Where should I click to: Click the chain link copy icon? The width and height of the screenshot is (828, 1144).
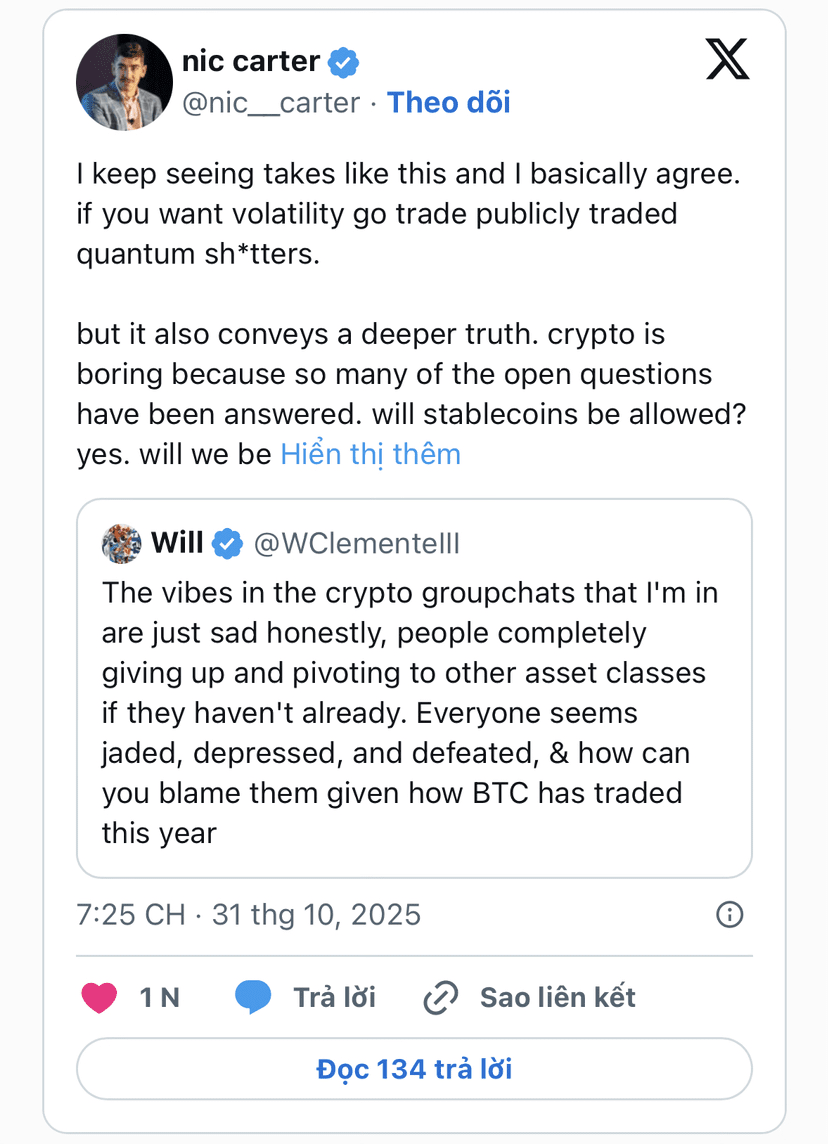pyautogui.click(x=440, y=997)
